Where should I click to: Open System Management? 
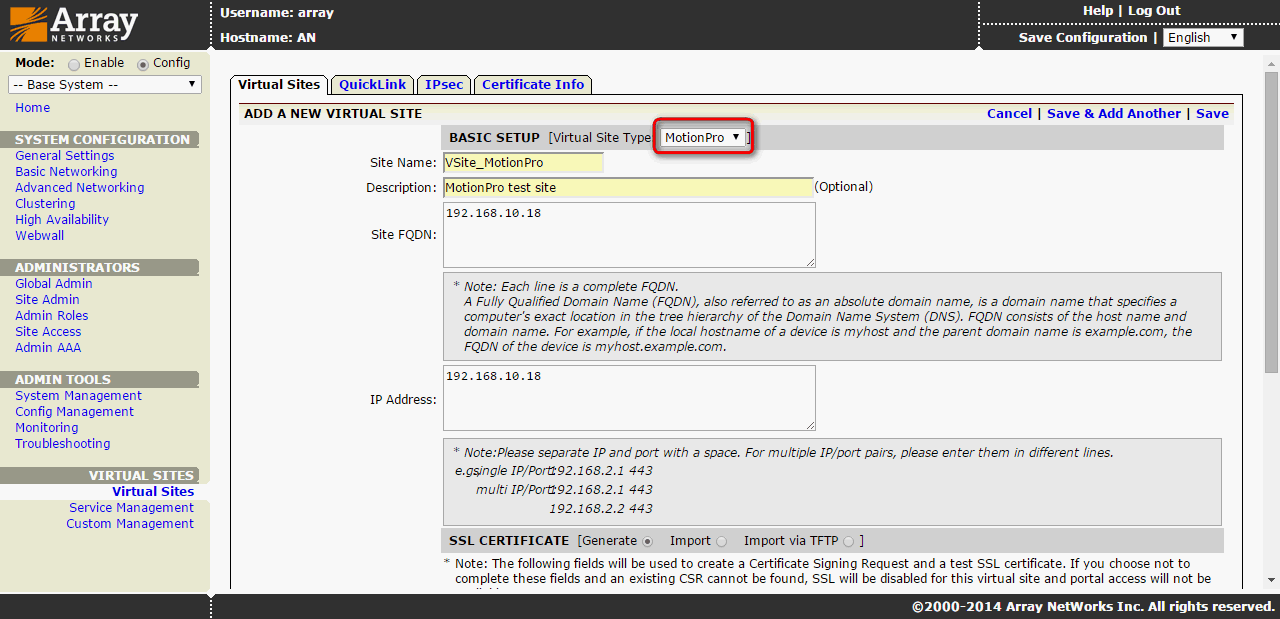coord(78,396)
